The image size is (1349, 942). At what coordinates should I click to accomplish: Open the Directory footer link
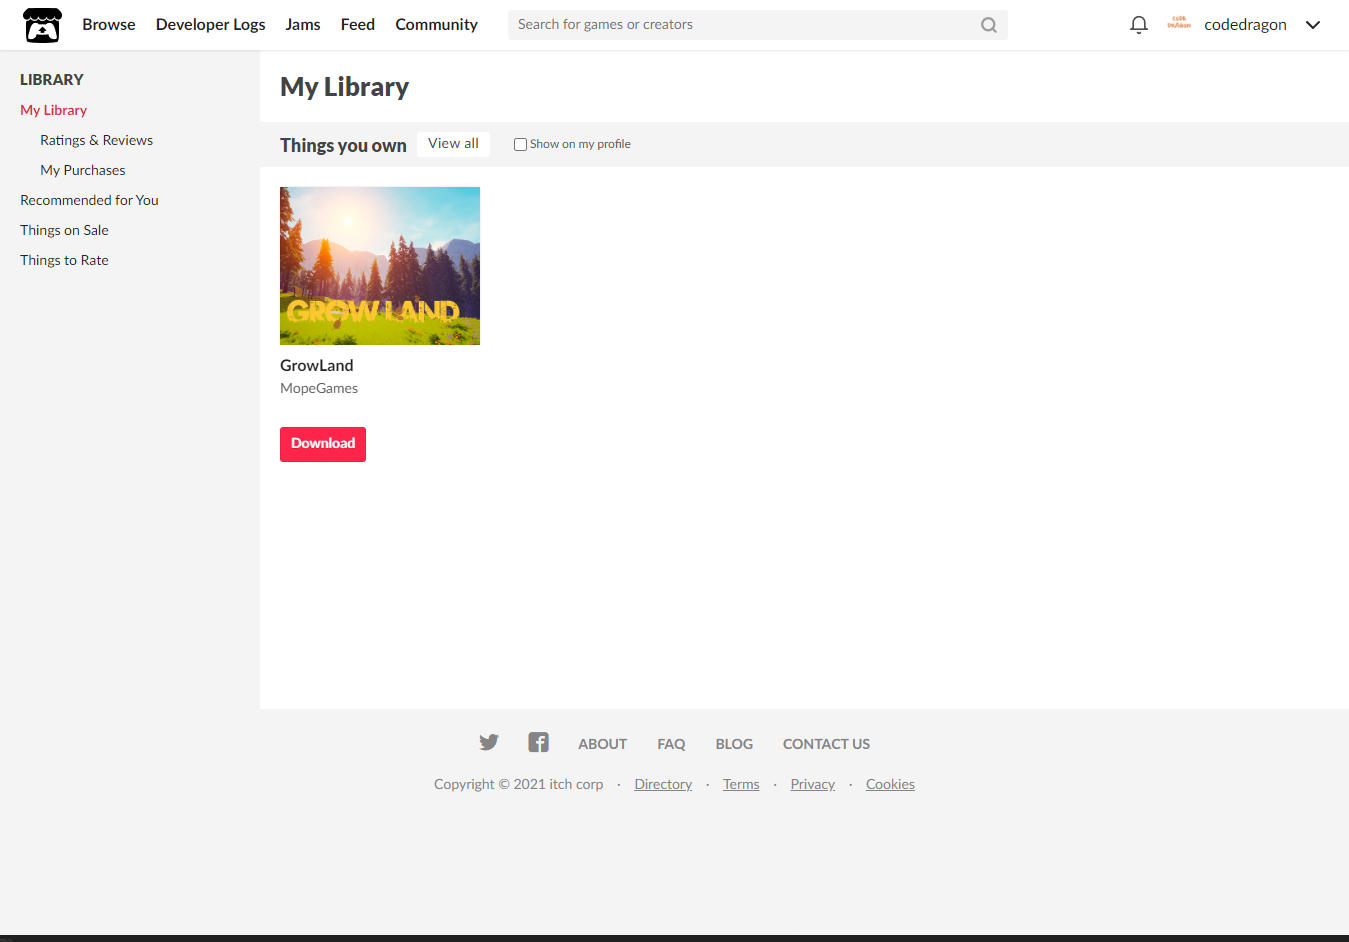coord(664,784)
